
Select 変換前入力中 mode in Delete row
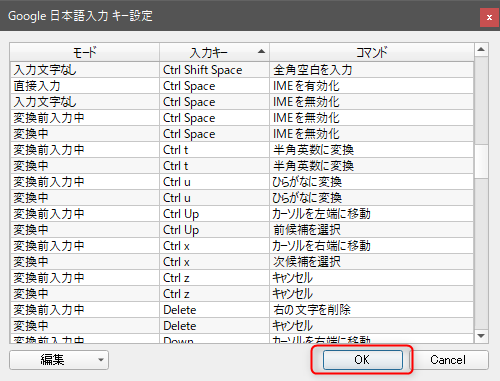click(85, 310)
